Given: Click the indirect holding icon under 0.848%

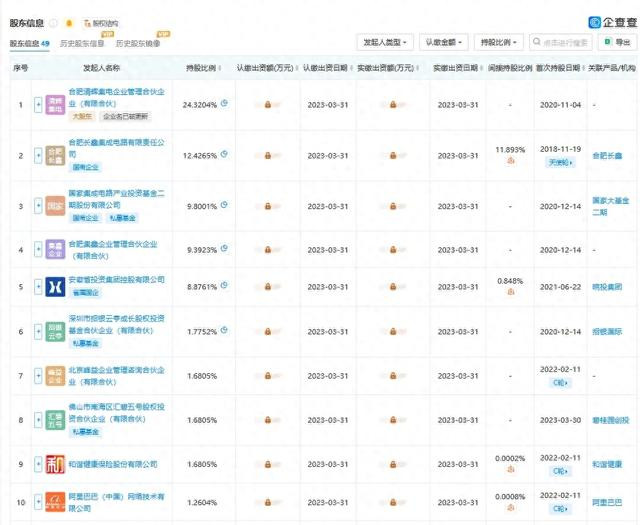Looking at the screenshot, I should click(510, 292).
